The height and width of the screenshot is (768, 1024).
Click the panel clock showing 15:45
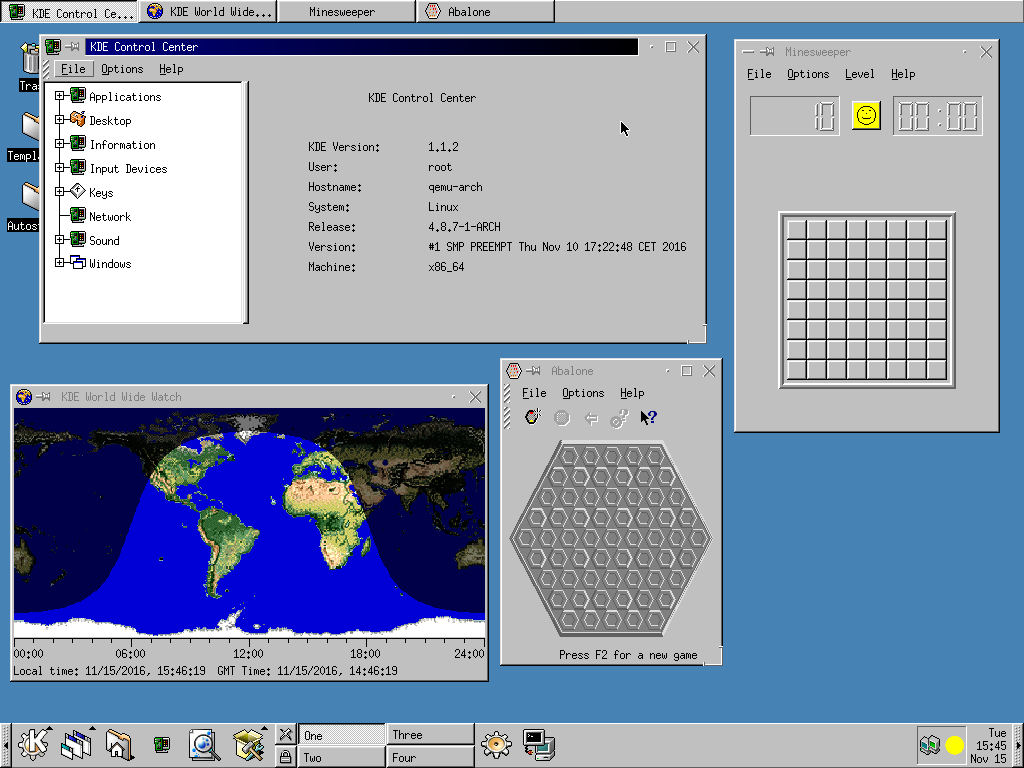(991, 745)
